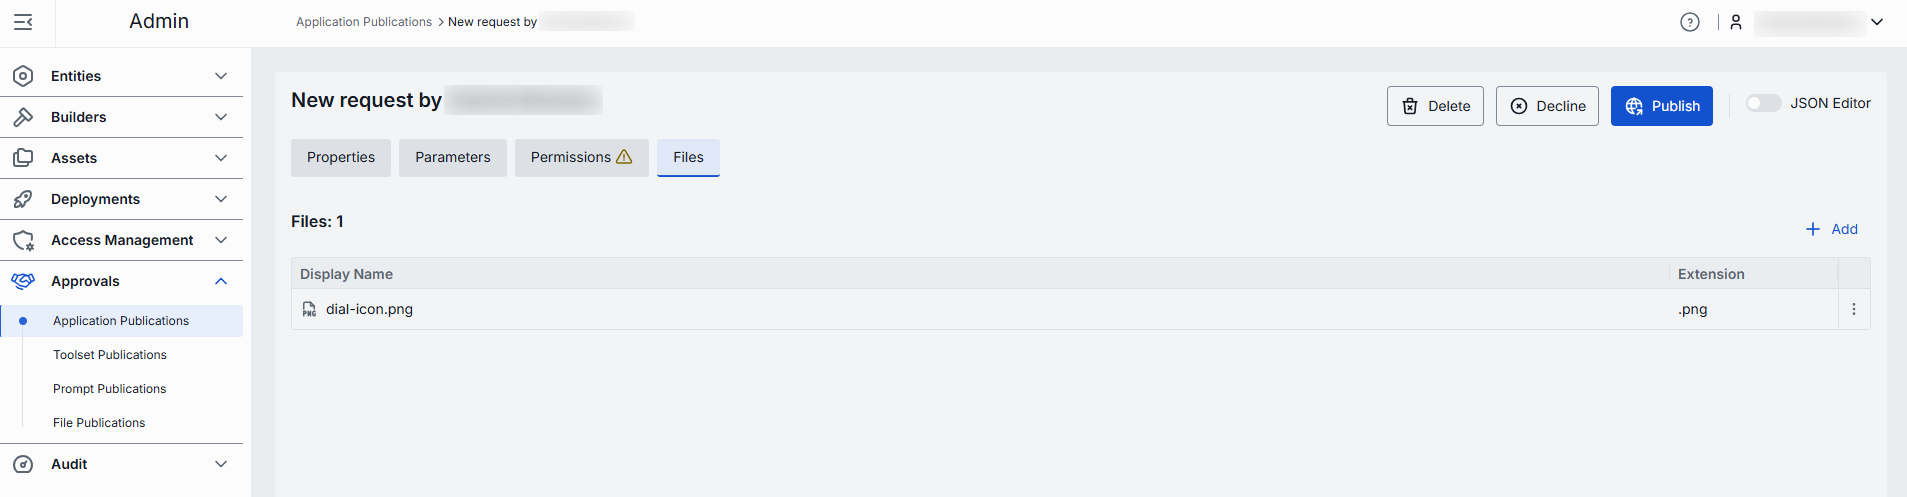1907x497 pixels.
Task: Open the three-dot menu for dial-icon.png
Action: (1853, 309)
